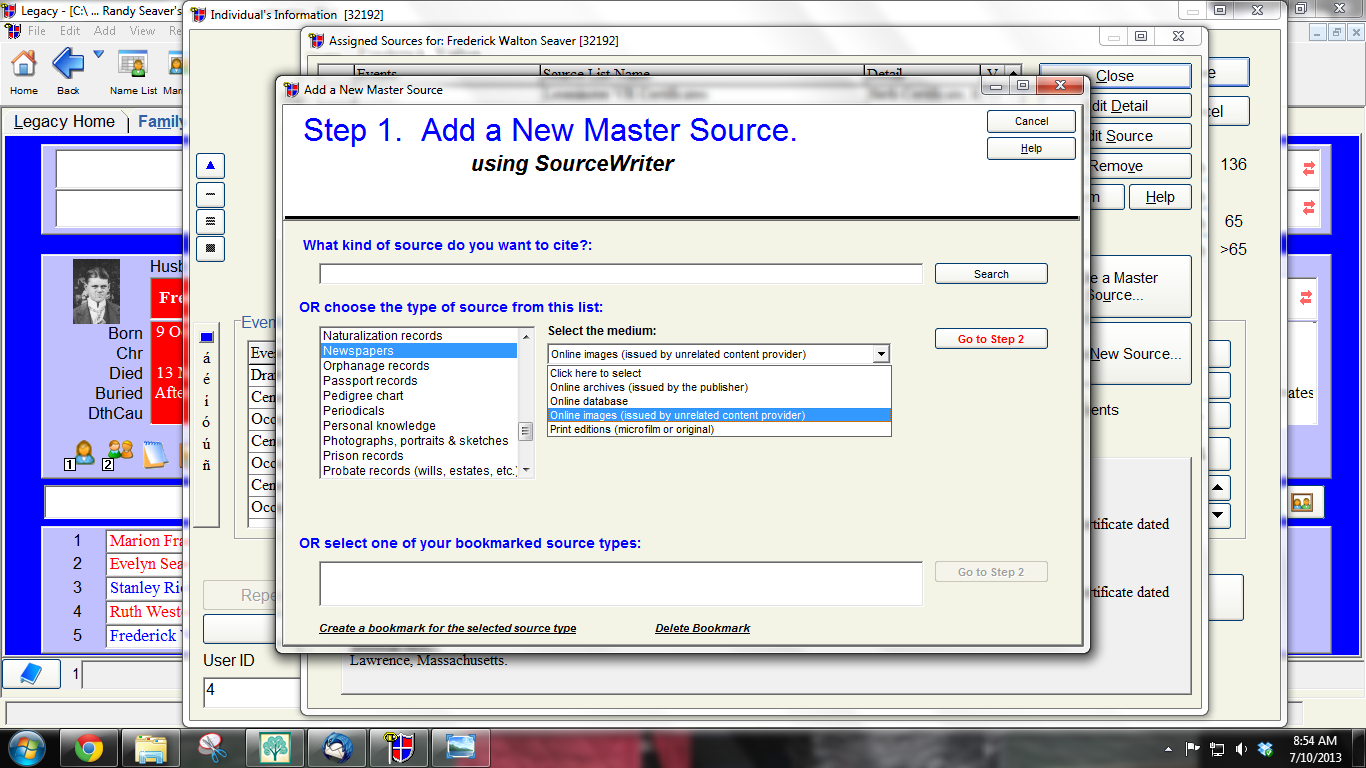Choose 'Online images (issued by unrelated content provider)' list option
The height and width of the screenshot is (768, 1366).
[x=719, y=415]
